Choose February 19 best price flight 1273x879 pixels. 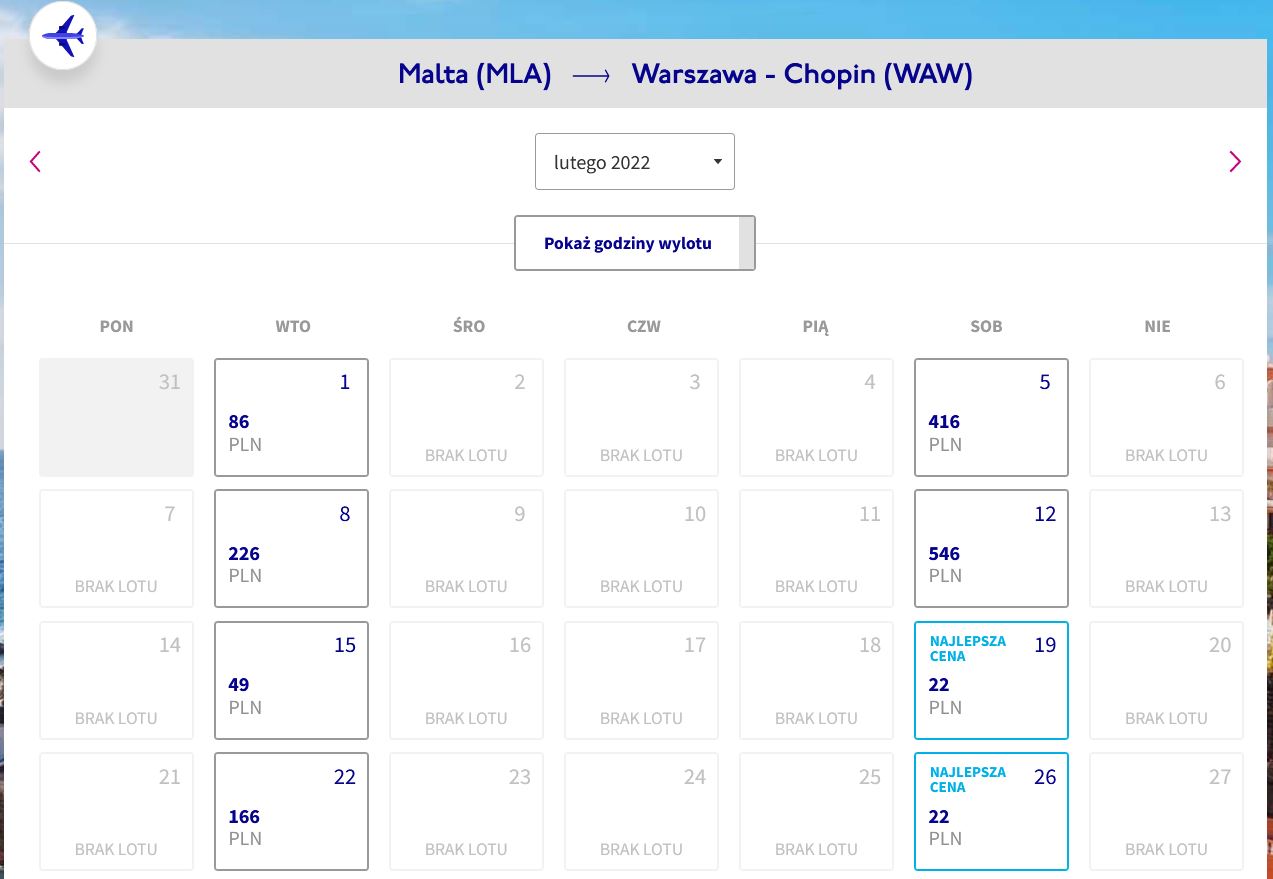991,680
